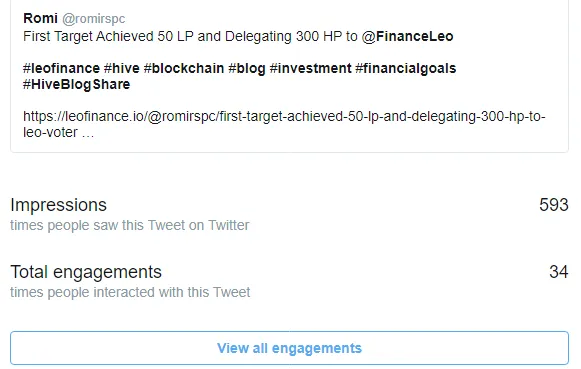Click the #blog hashtag
The width and height of the screenshot is (581, 369).
(x=247, y=69)
